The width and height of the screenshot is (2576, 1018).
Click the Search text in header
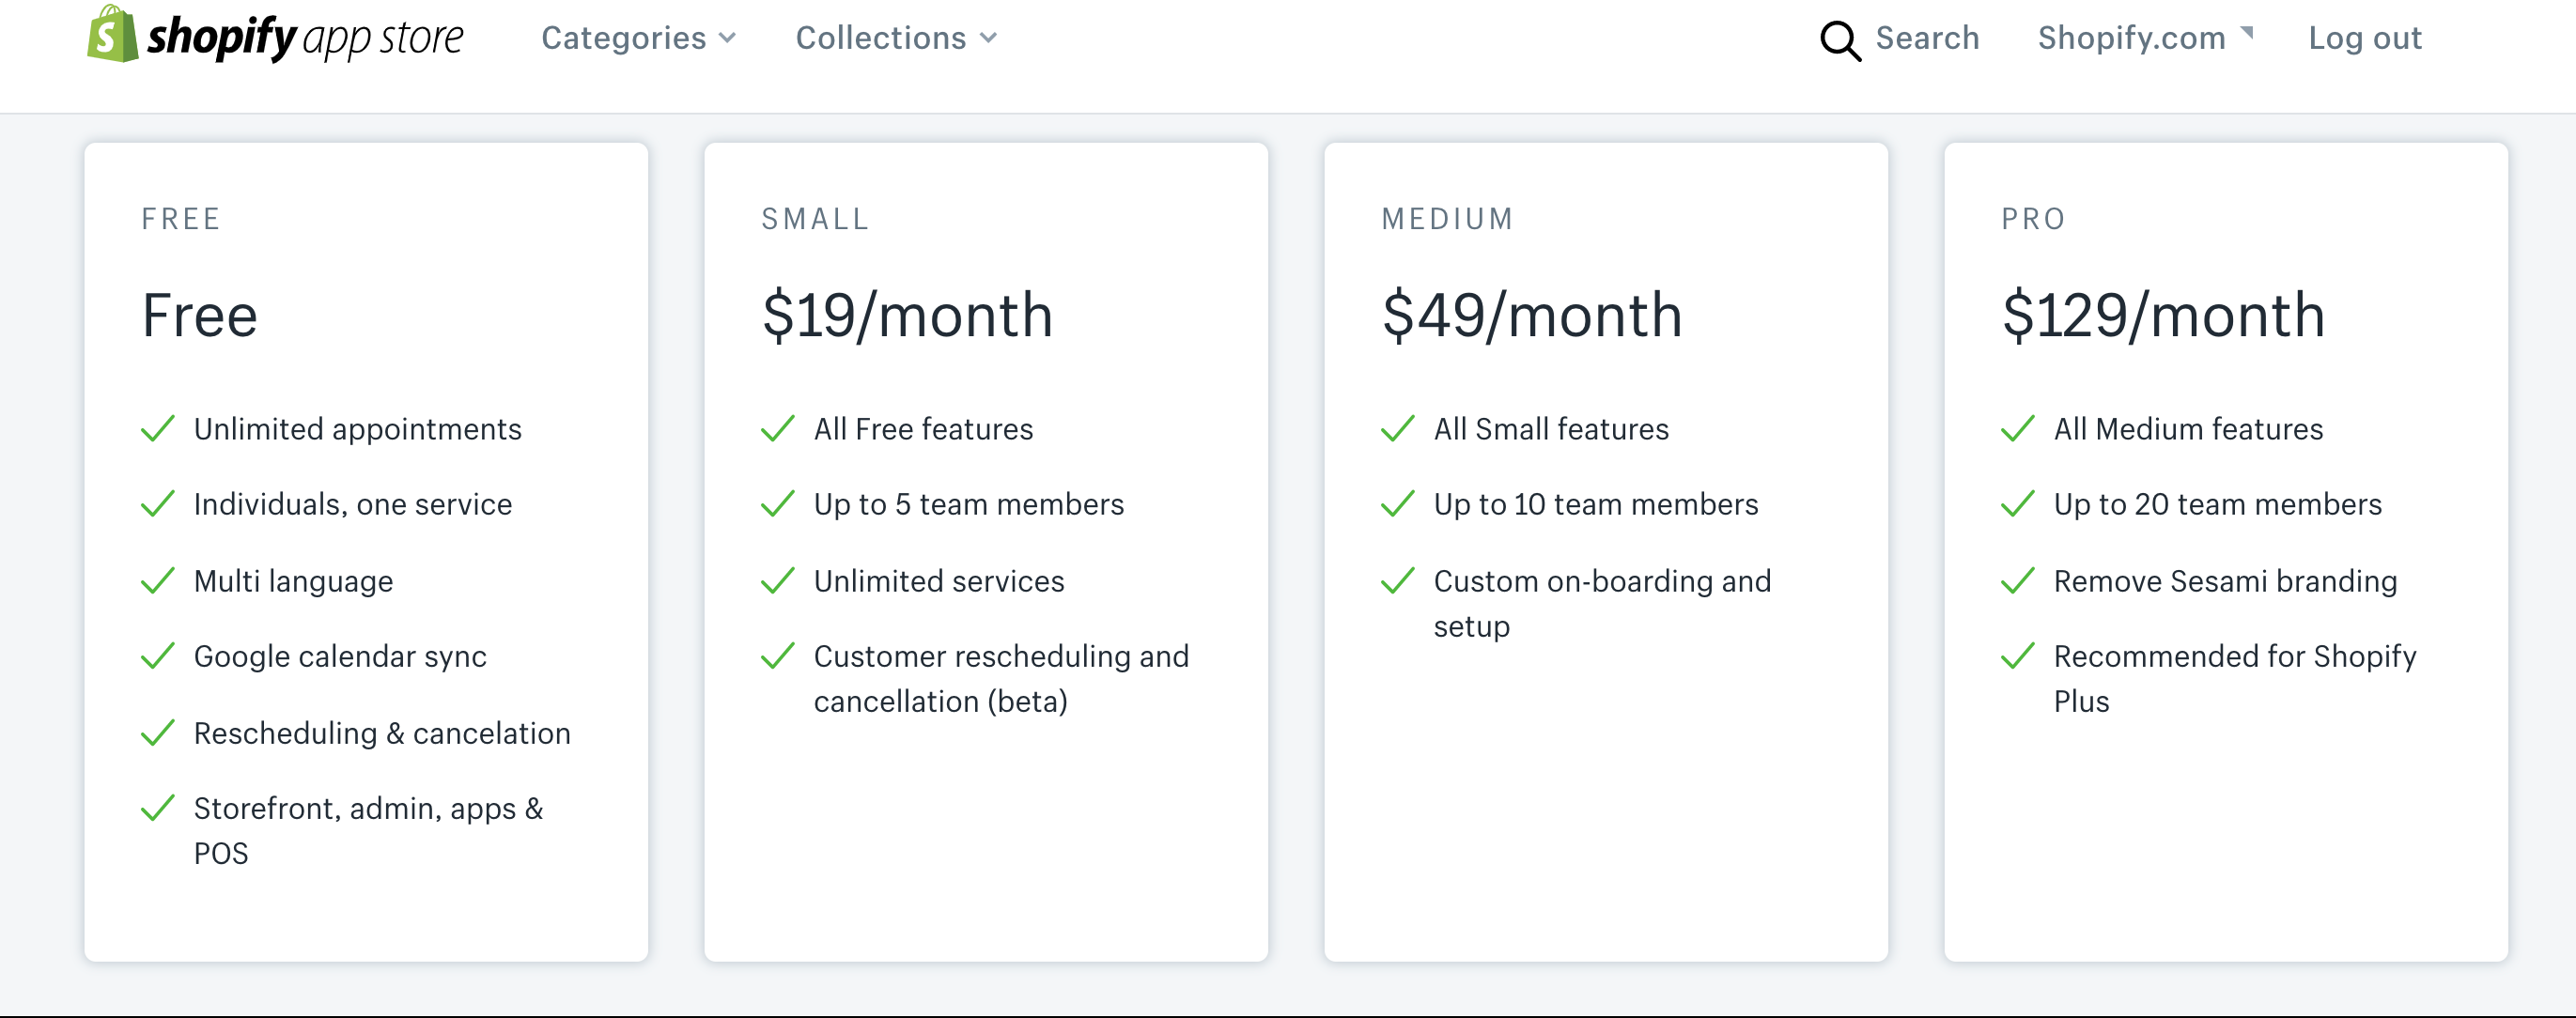click(x=1927, y=38)
